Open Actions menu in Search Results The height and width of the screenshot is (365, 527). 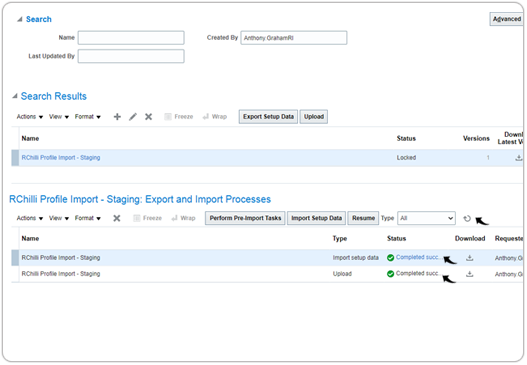[x=30, y=117]
